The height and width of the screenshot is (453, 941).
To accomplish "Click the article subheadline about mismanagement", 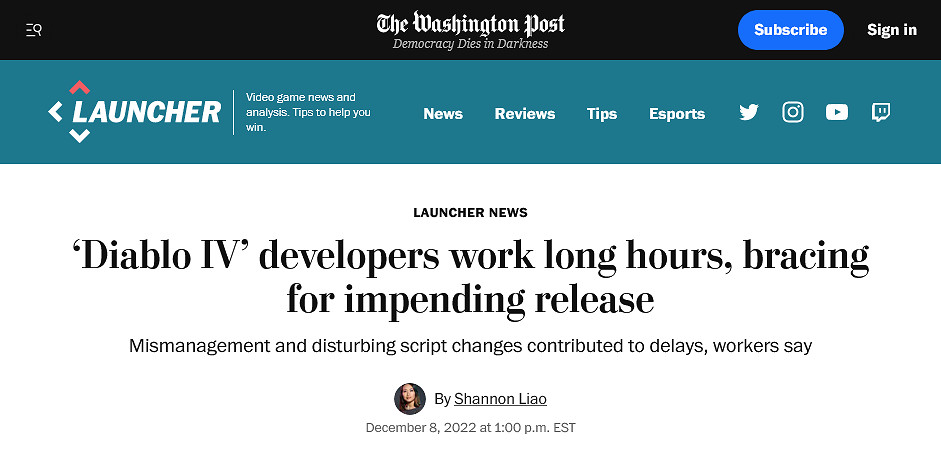I will pos(470,346).
